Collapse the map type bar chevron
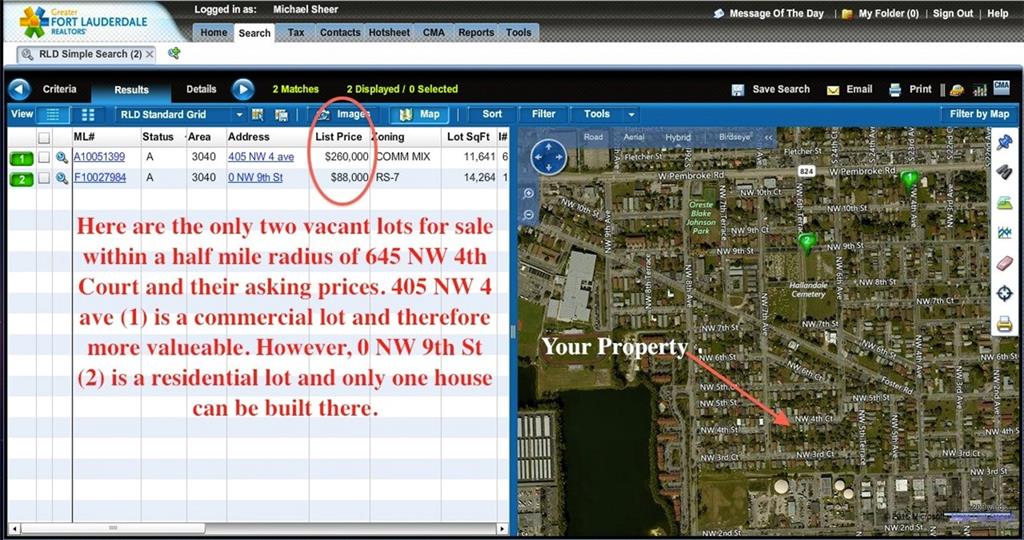Viewport: 1024px width, 540px height. click(768, 137)
